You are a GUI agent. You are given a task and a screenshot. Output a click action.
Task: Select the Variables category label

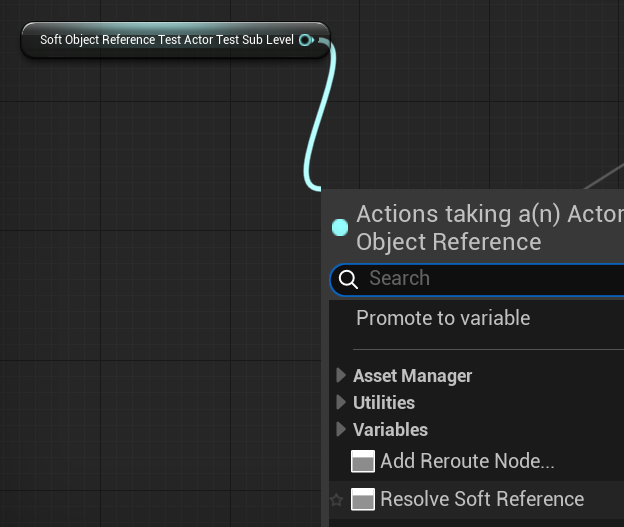(x=390, y=429)
